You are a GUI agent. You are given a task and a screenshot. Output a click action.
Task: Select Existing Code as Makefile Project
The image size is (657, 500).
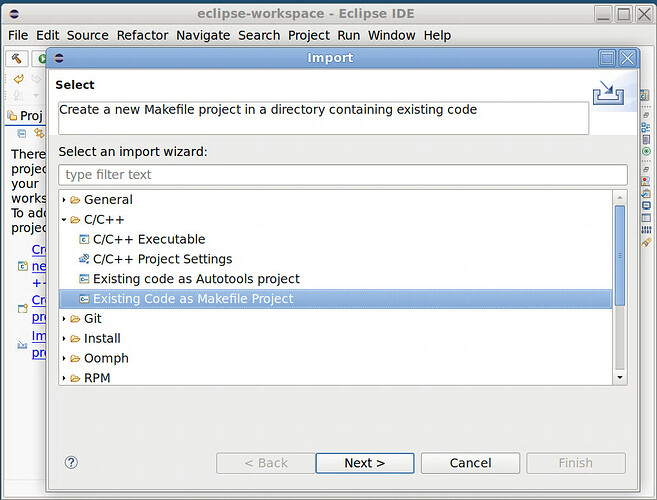click(x=192, y=299)
